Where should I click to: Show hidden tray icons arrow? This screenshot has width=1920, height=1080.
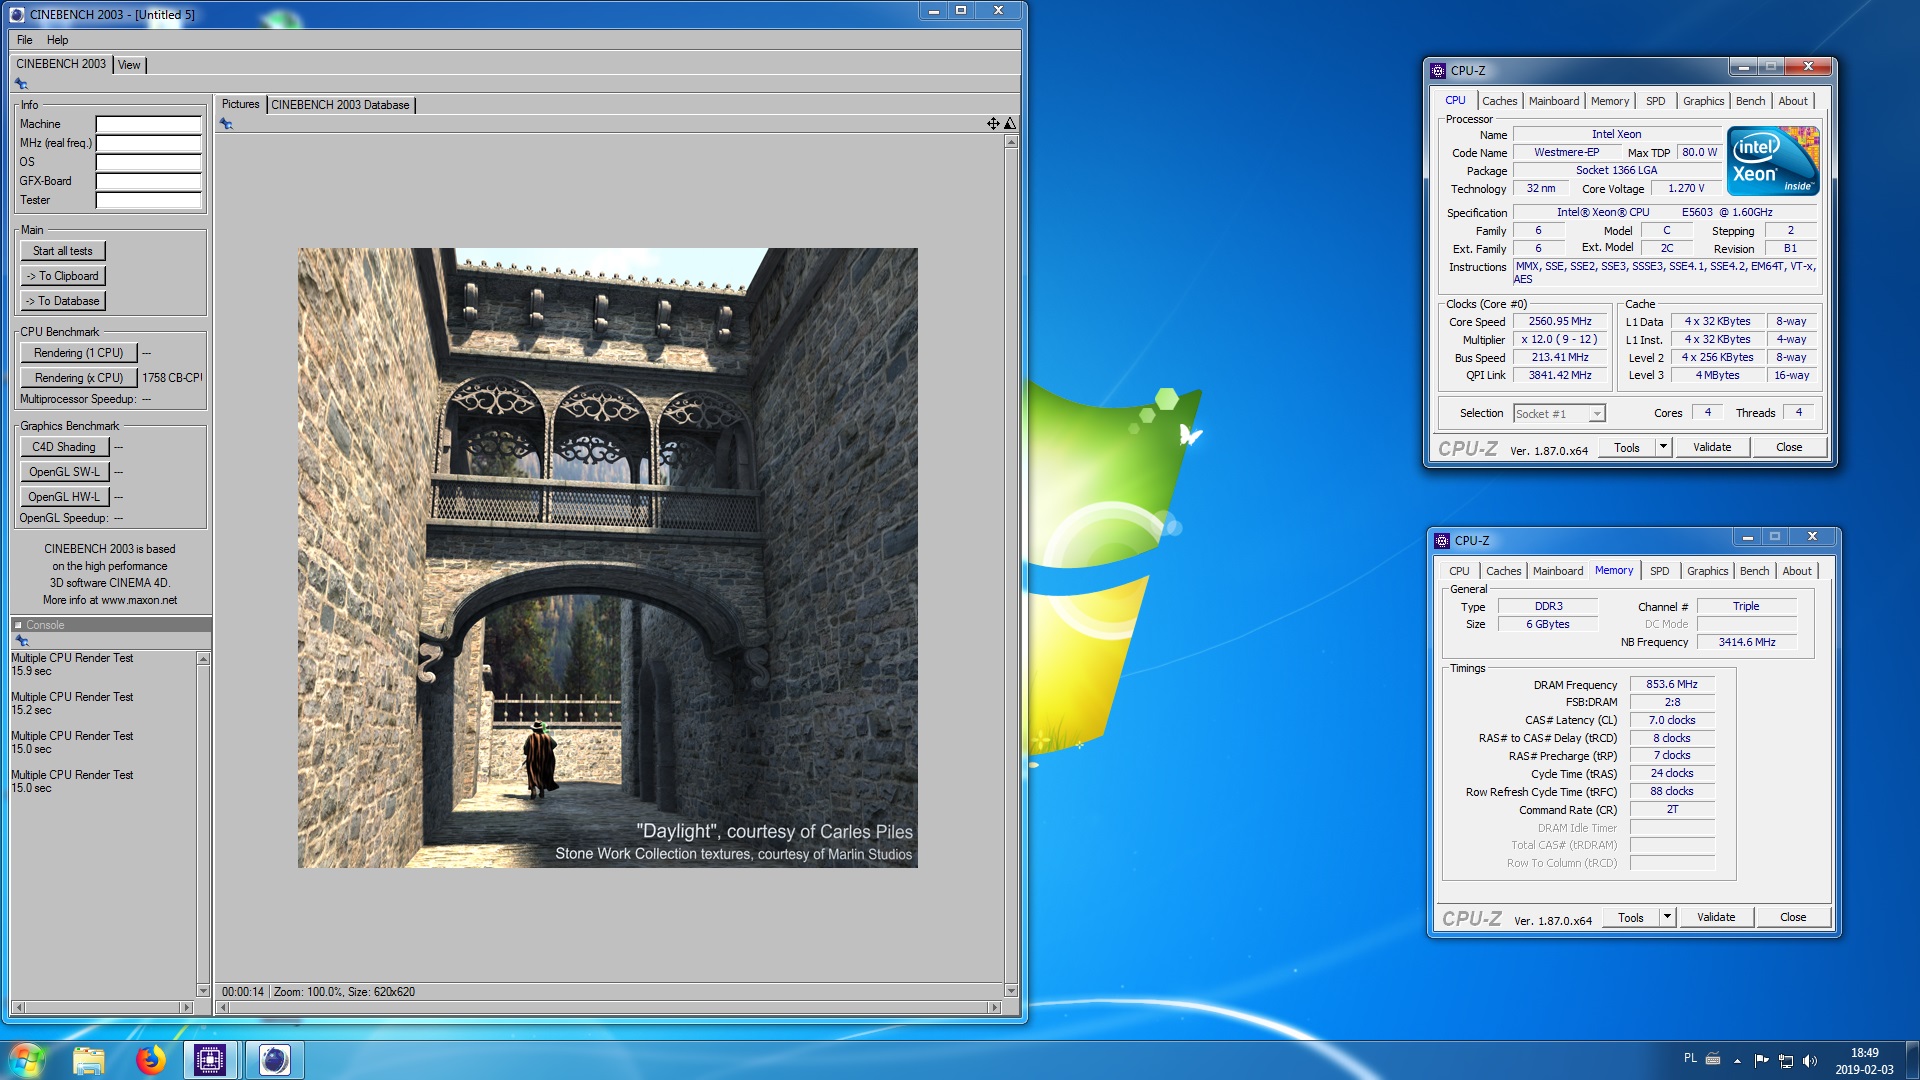(1737, 1061)
